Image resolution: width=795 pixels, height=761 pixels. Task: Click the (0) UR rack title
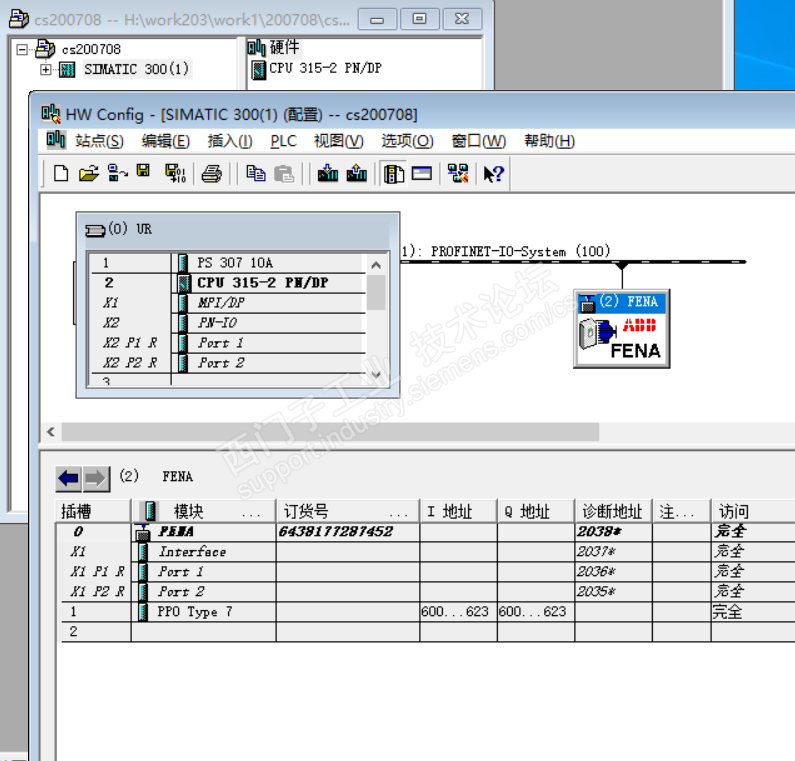coord(130,229)
